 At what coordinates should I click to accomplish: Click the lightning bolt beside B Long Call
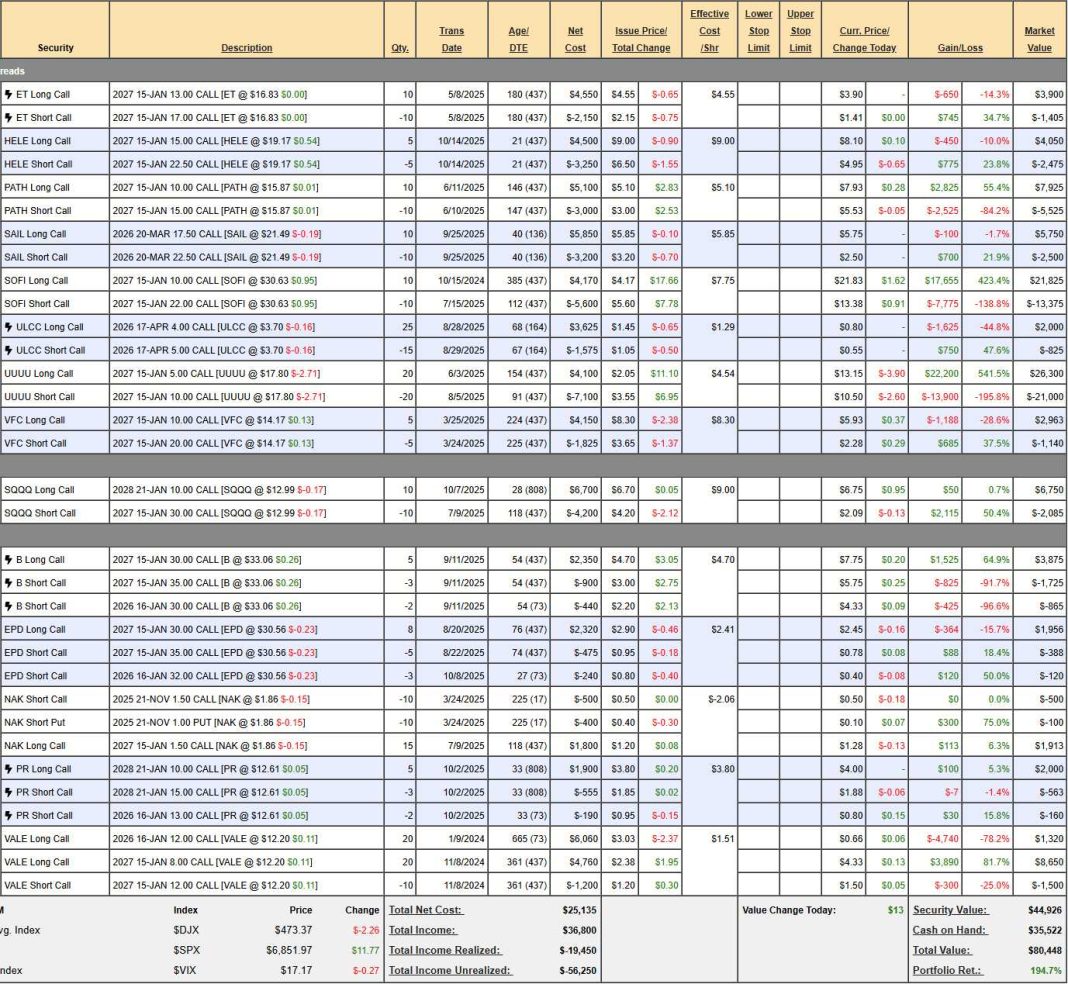click(9, 560)
